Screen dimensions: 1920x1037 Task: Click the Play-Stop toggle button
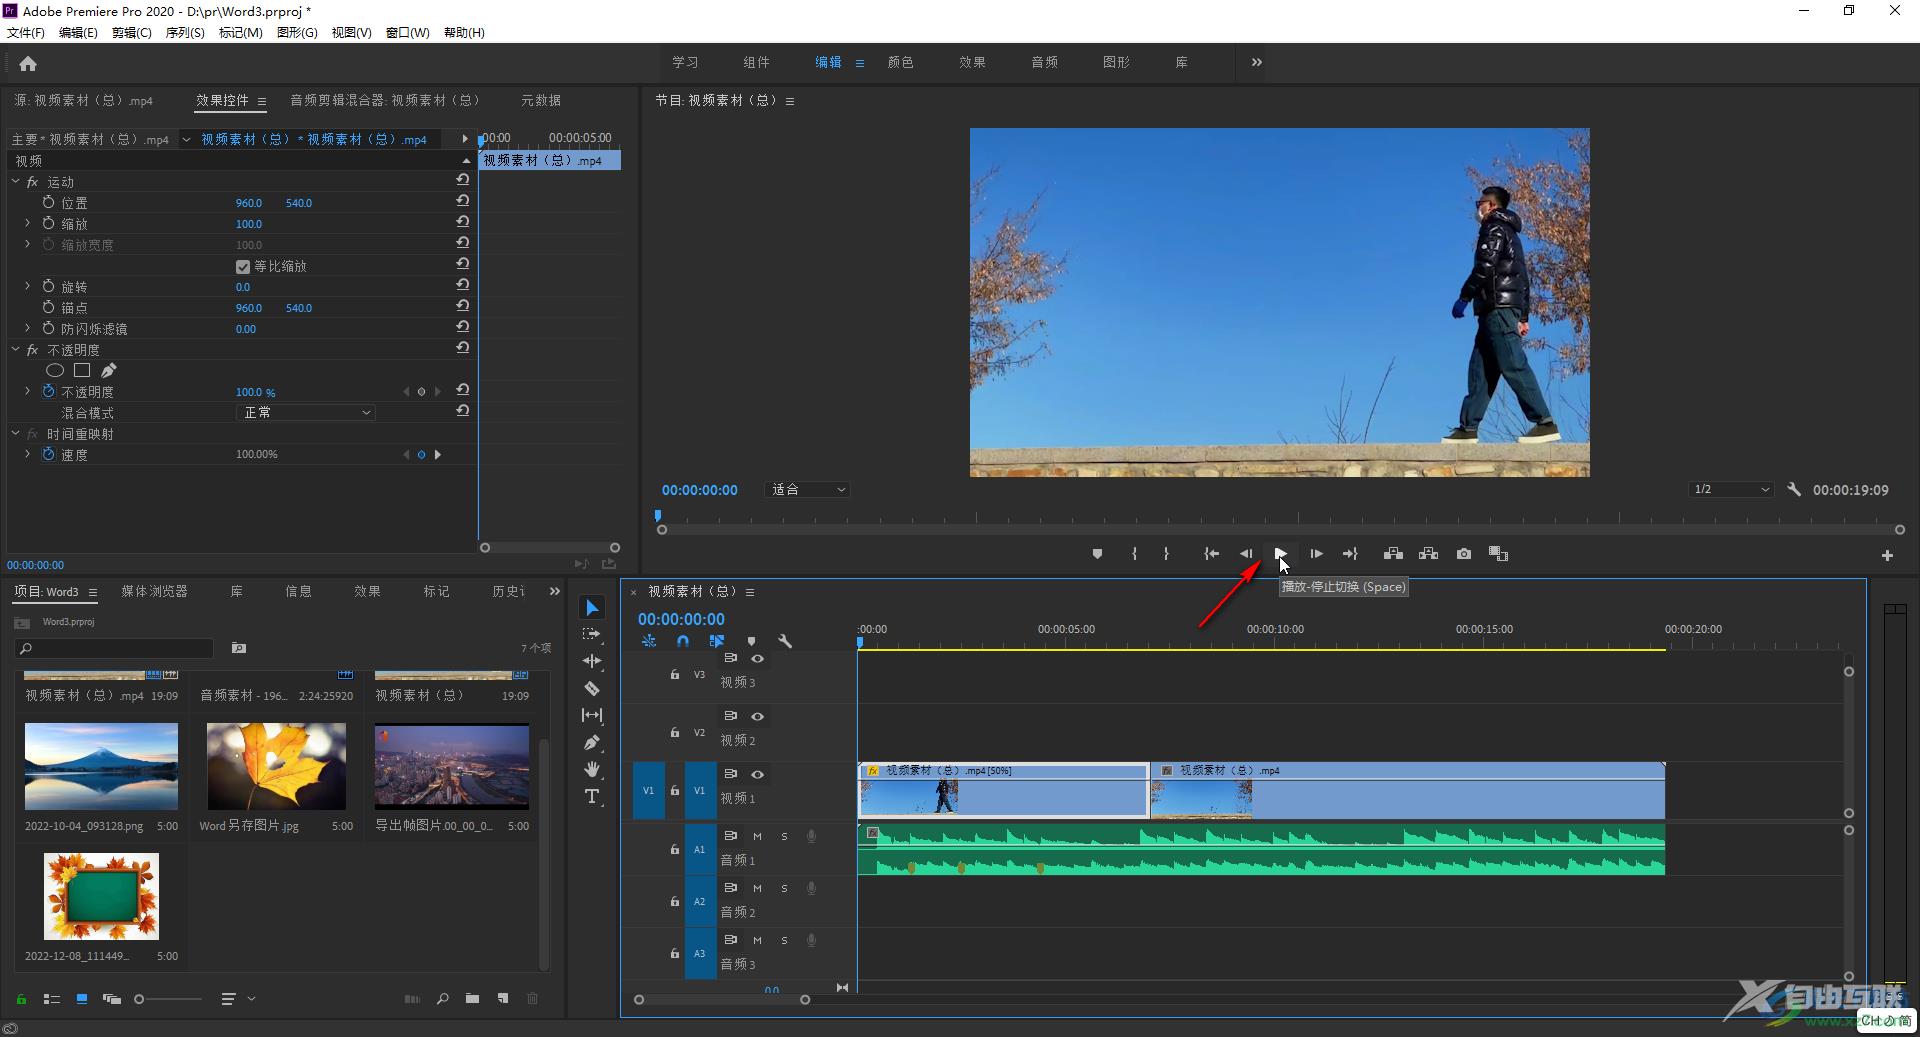(1281, 554)
